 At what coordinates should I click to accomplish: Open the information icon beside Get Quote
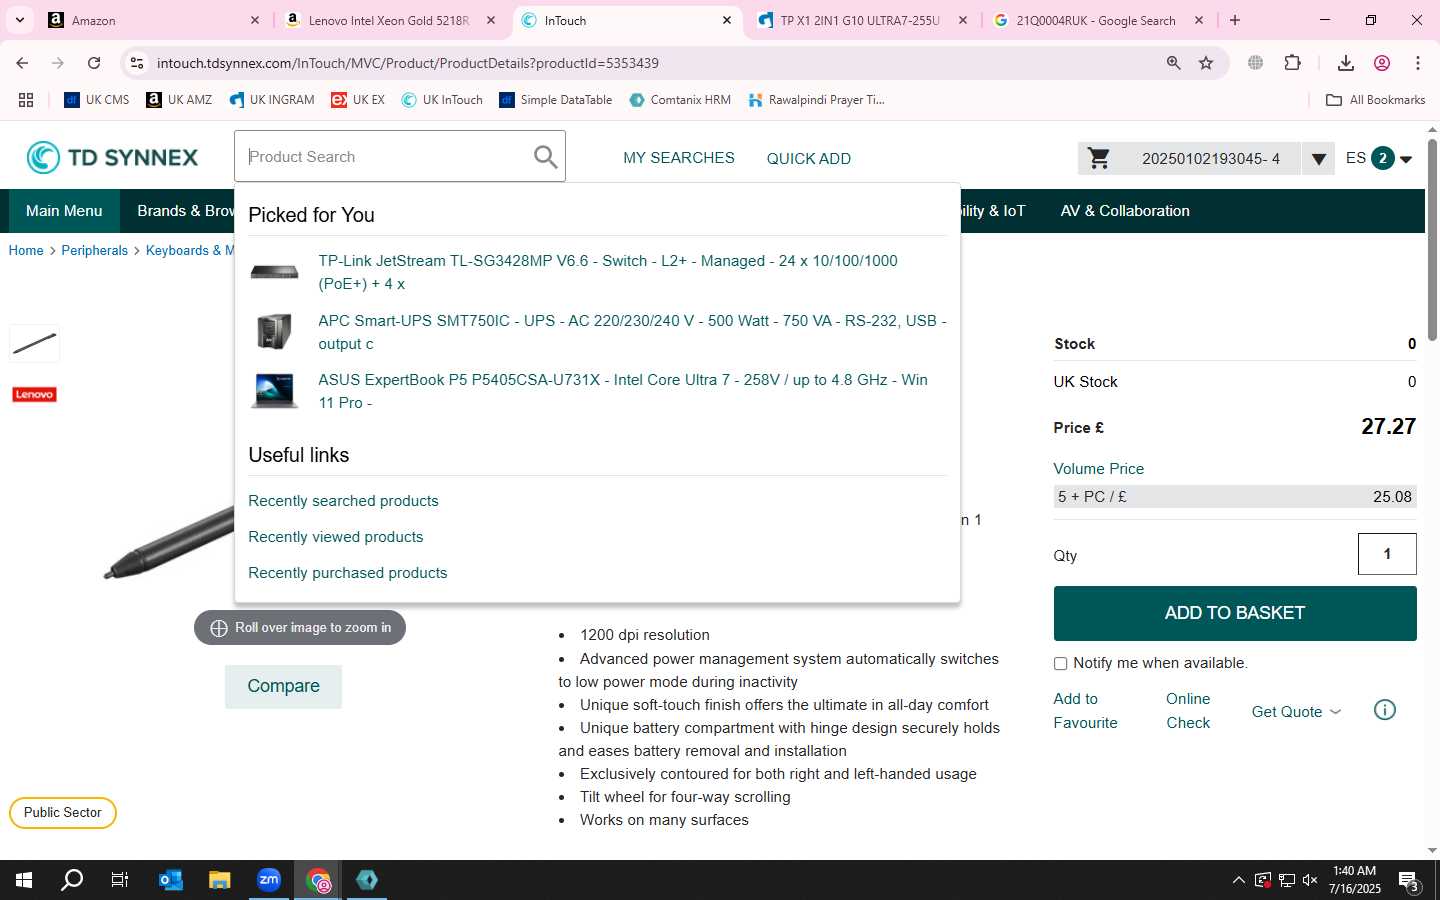coord(1385,710)
